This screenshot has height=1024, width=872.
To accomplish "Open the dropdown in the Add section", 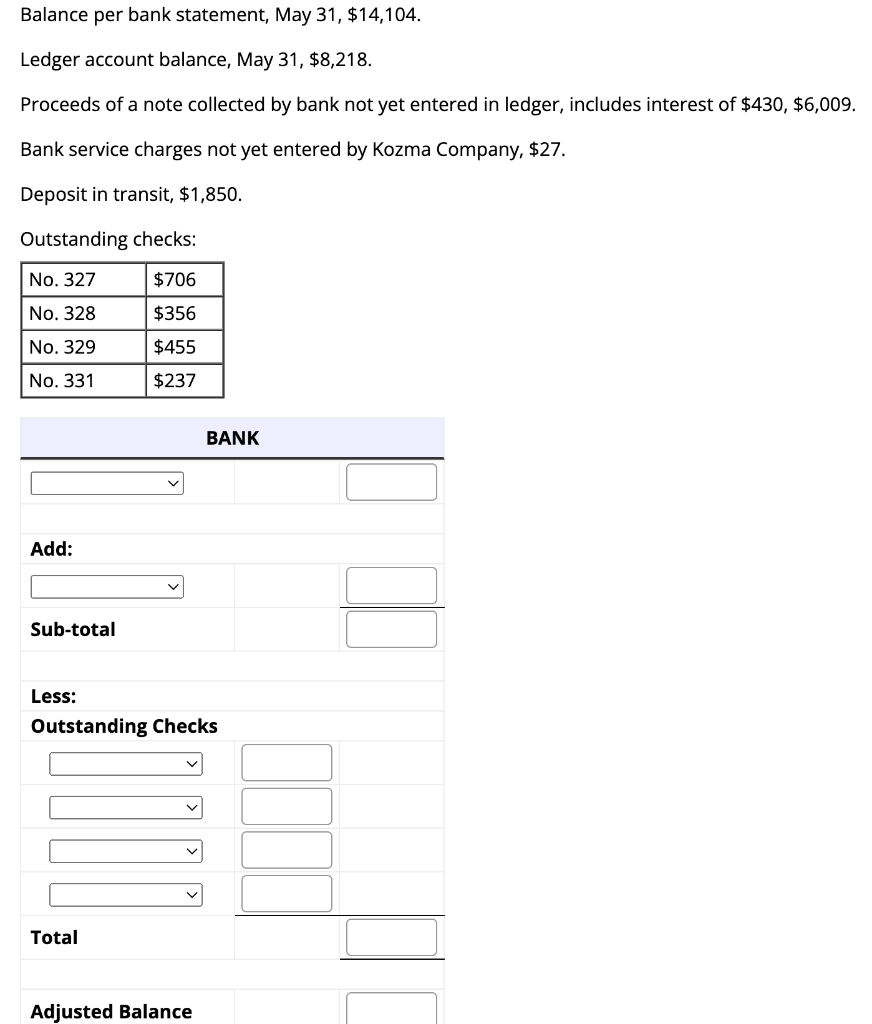I will click(106, 586).
